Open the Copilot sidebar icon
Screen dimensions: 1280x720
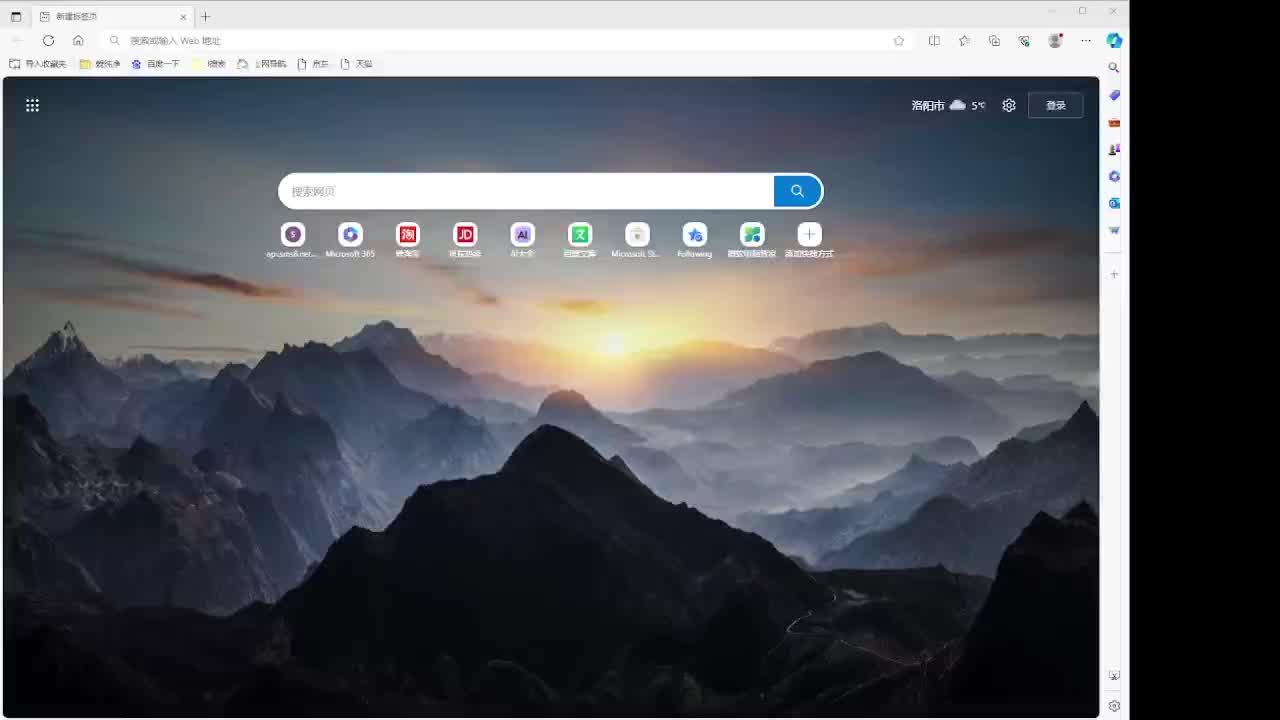1114,41
